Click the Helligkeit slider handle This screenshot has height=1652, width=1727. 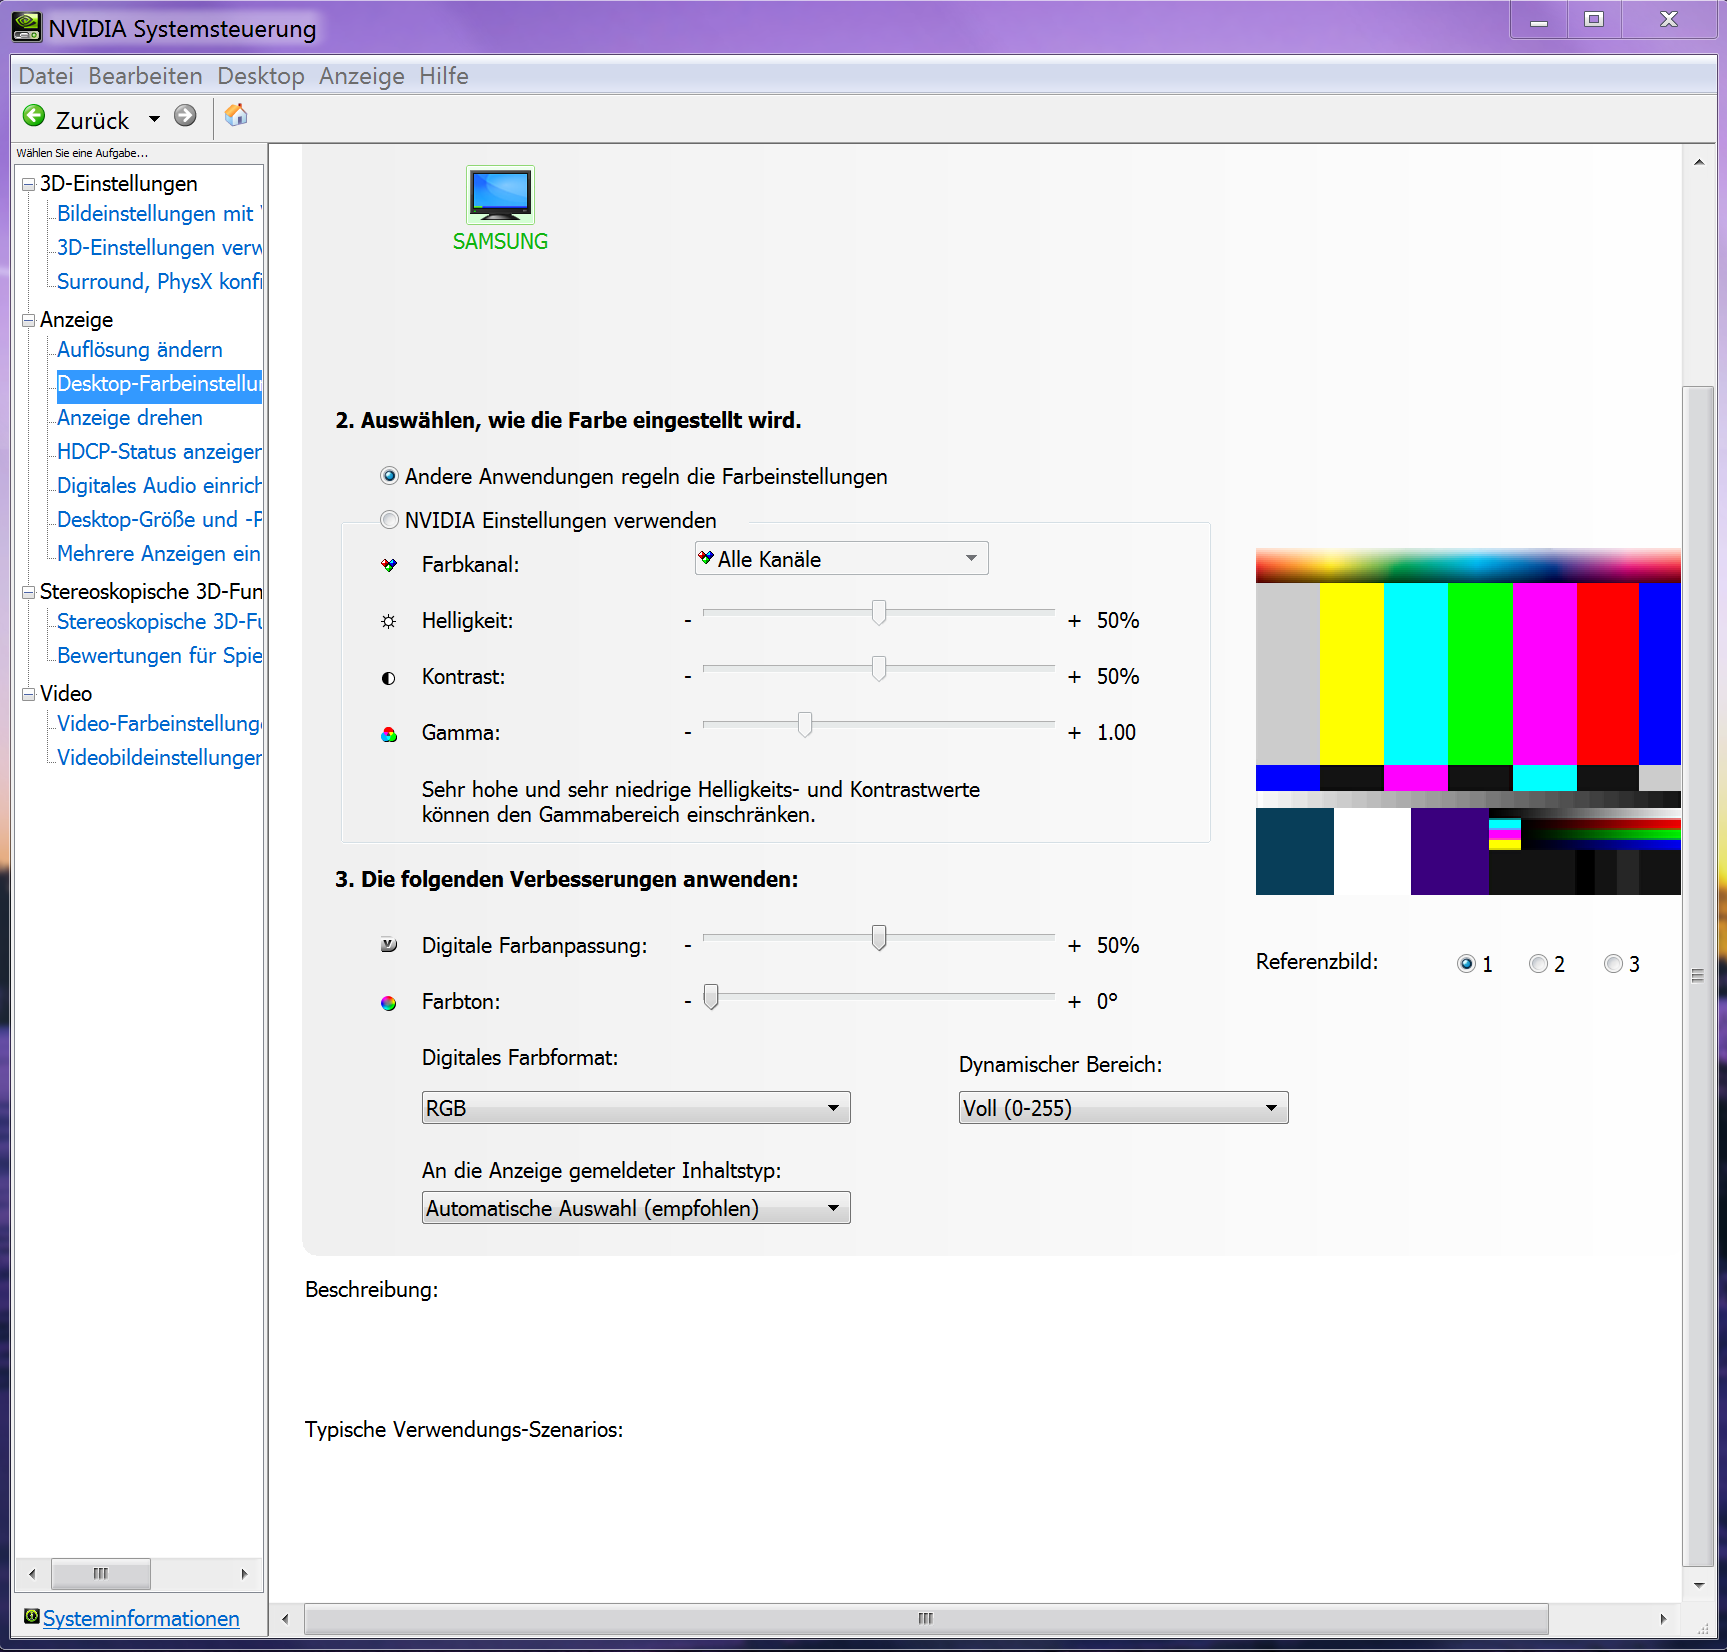click(879, 612)
